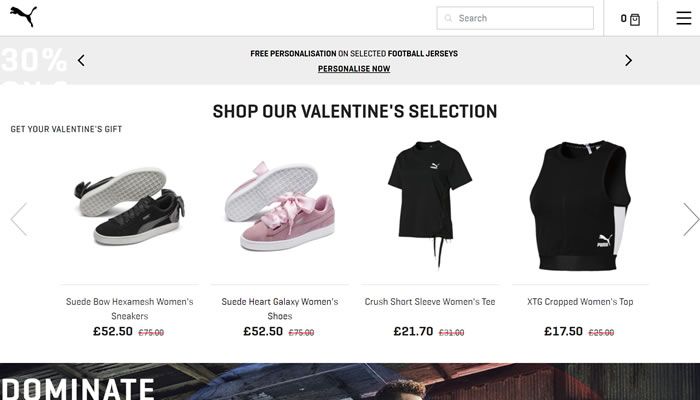Screen dimensions: 700x400
Task: Click Suede Heart Galaxy Women's Shoes title
Action: coord(279,308)
